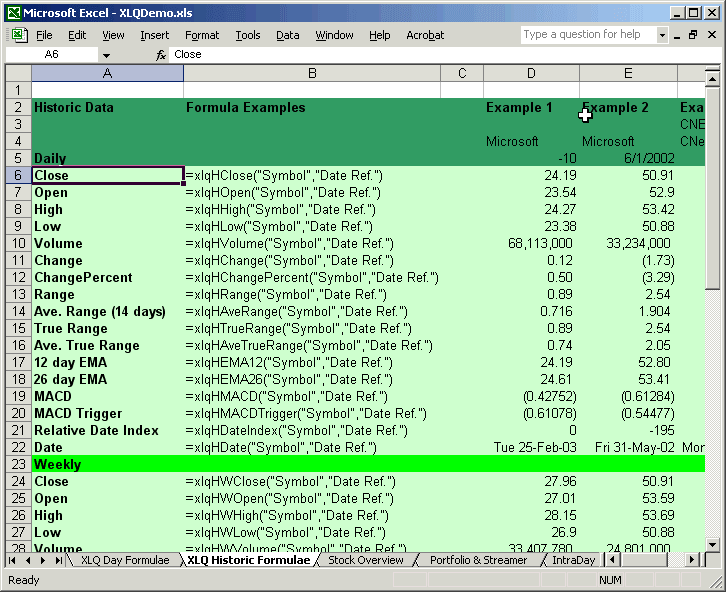This screenshot has height=592, width=726.
Task: Switch to Portfolio & Streamer sheet tab
Action: point(477,561)
